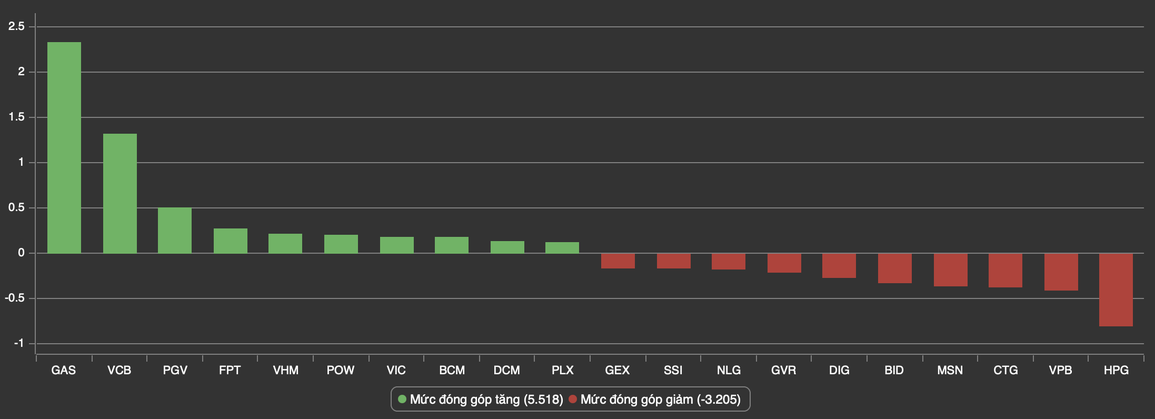This screenshot has width=1155, height=419.
Task: Click the red legend circle marker
Action: pos(572,400)
